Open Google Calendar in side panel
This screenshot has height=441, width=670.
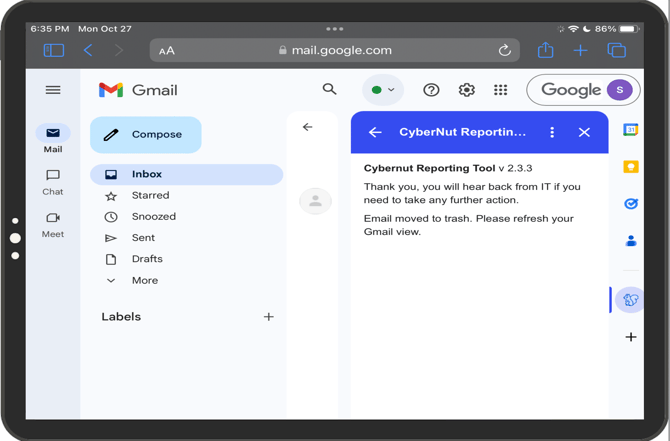(631, 130)
